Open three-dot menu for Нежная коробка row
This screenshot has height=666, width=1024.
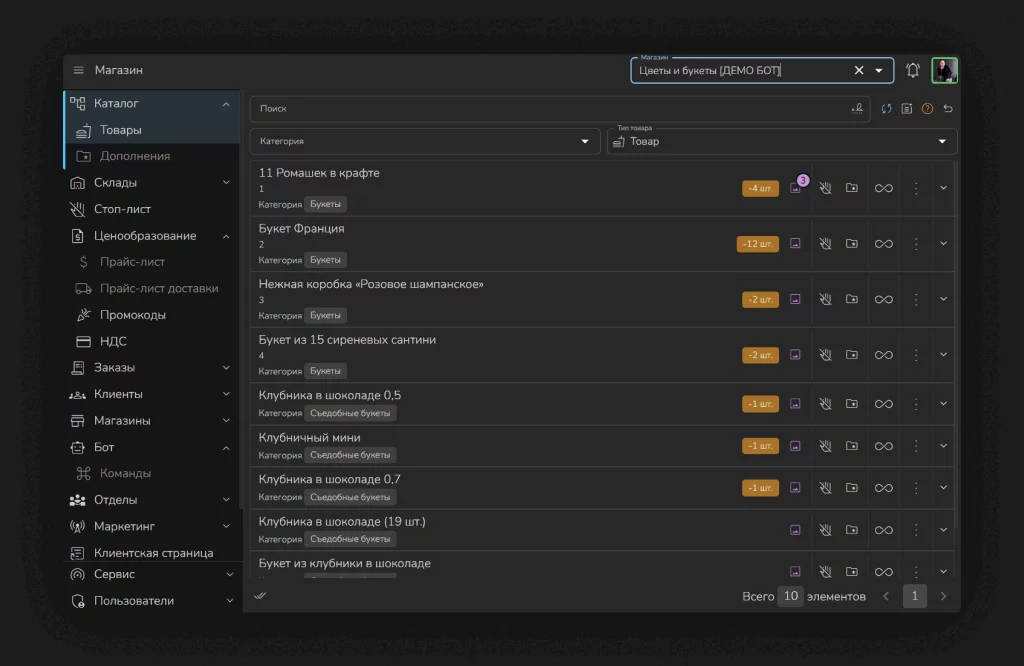pos(916,299)
